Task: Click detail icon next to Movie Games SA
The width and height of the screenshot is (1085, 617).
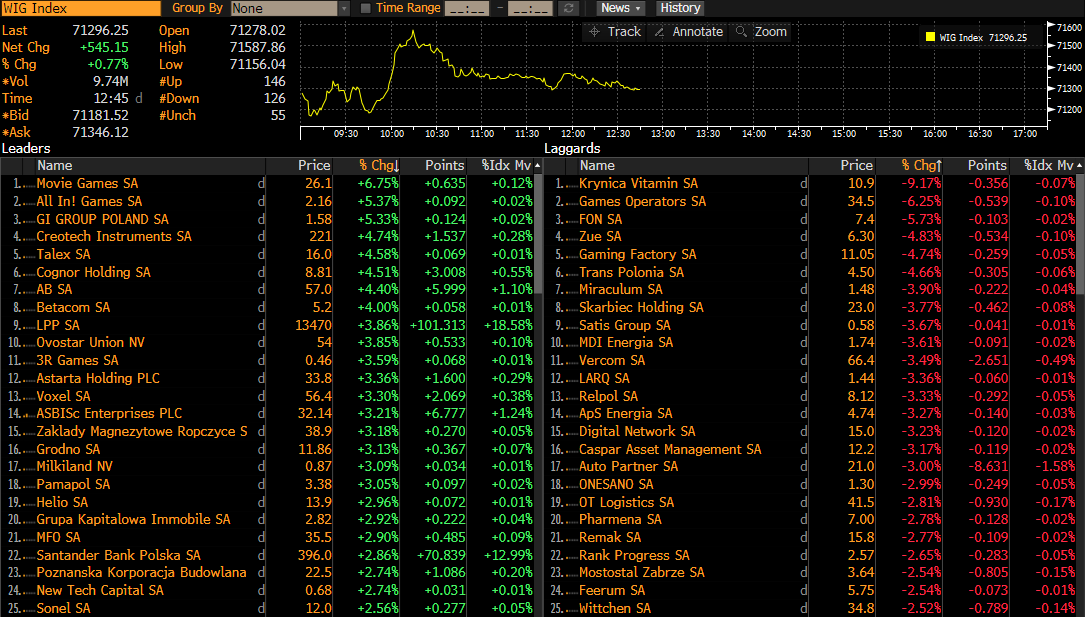Action: (x=262, y=184)
